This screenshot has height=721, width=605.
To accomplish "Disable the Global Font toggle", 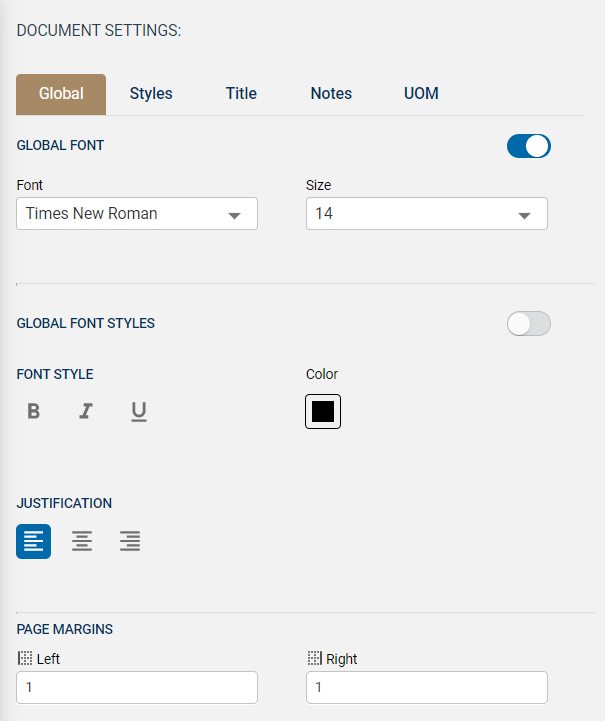I will tap(529, 146).
